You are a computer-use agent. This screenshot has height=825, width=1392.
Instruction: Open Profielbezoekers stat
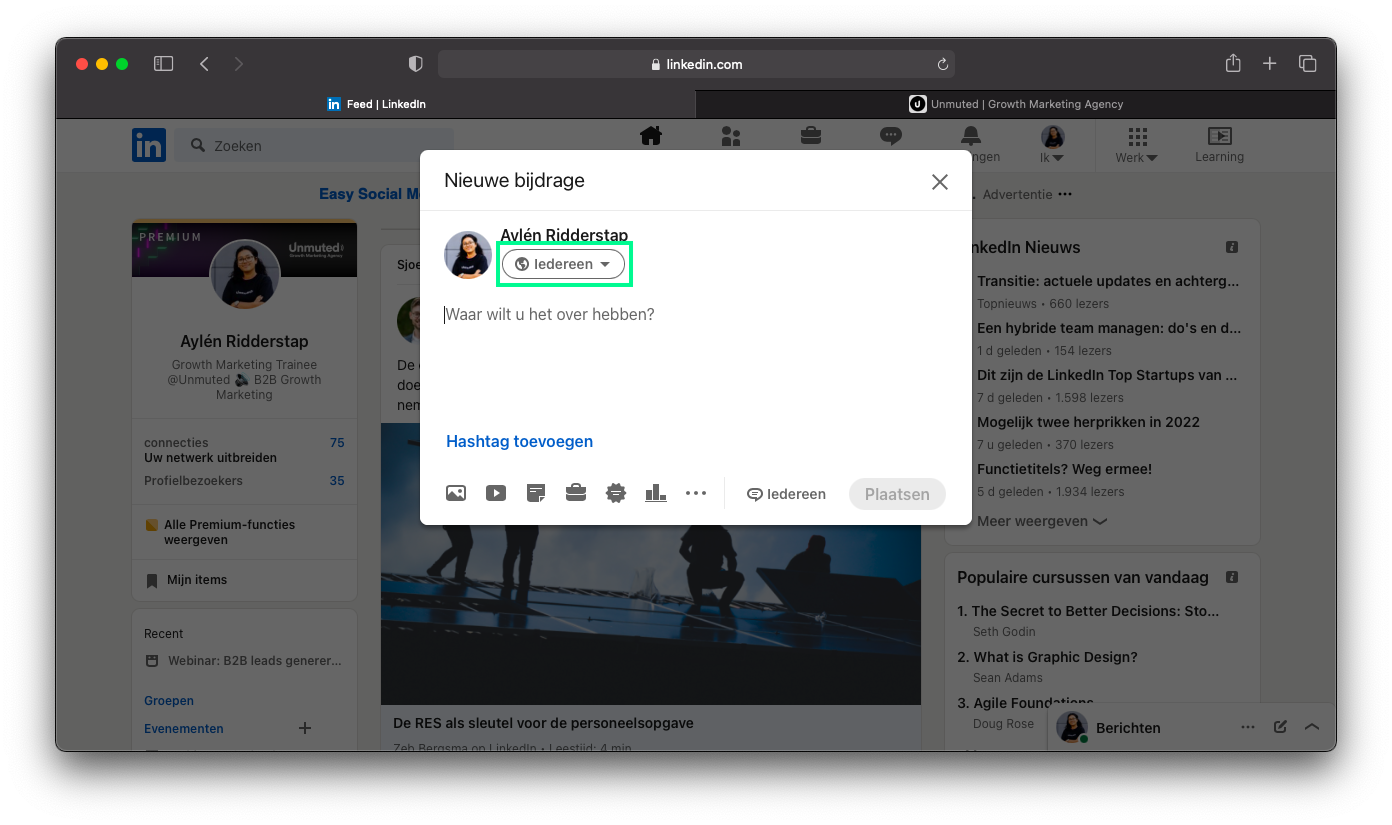(x=244, y=481)
